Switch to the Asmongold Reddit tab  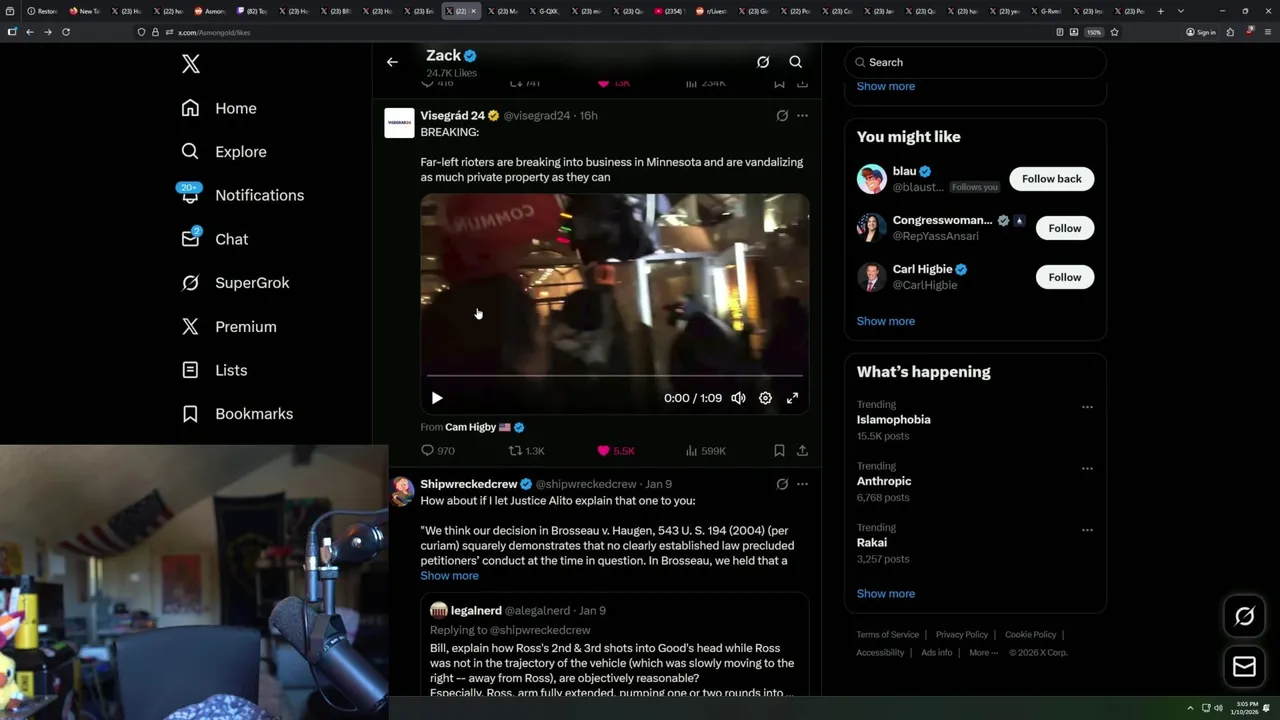(x=210, y=11)
